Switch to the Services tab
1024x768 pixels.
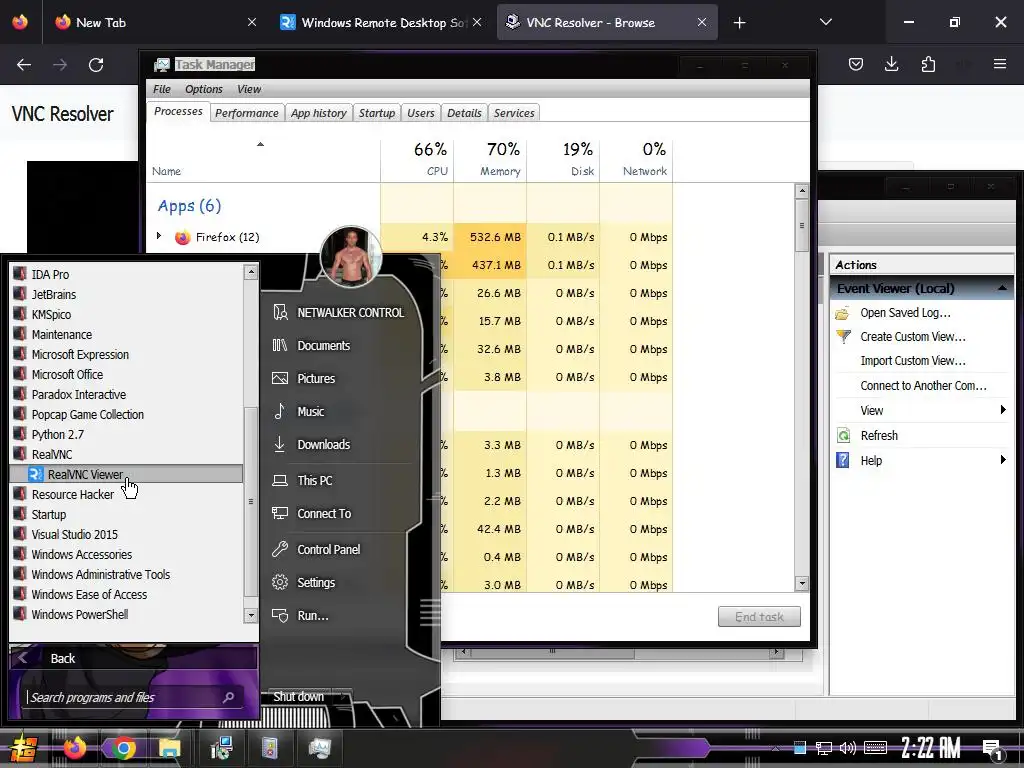514,113
